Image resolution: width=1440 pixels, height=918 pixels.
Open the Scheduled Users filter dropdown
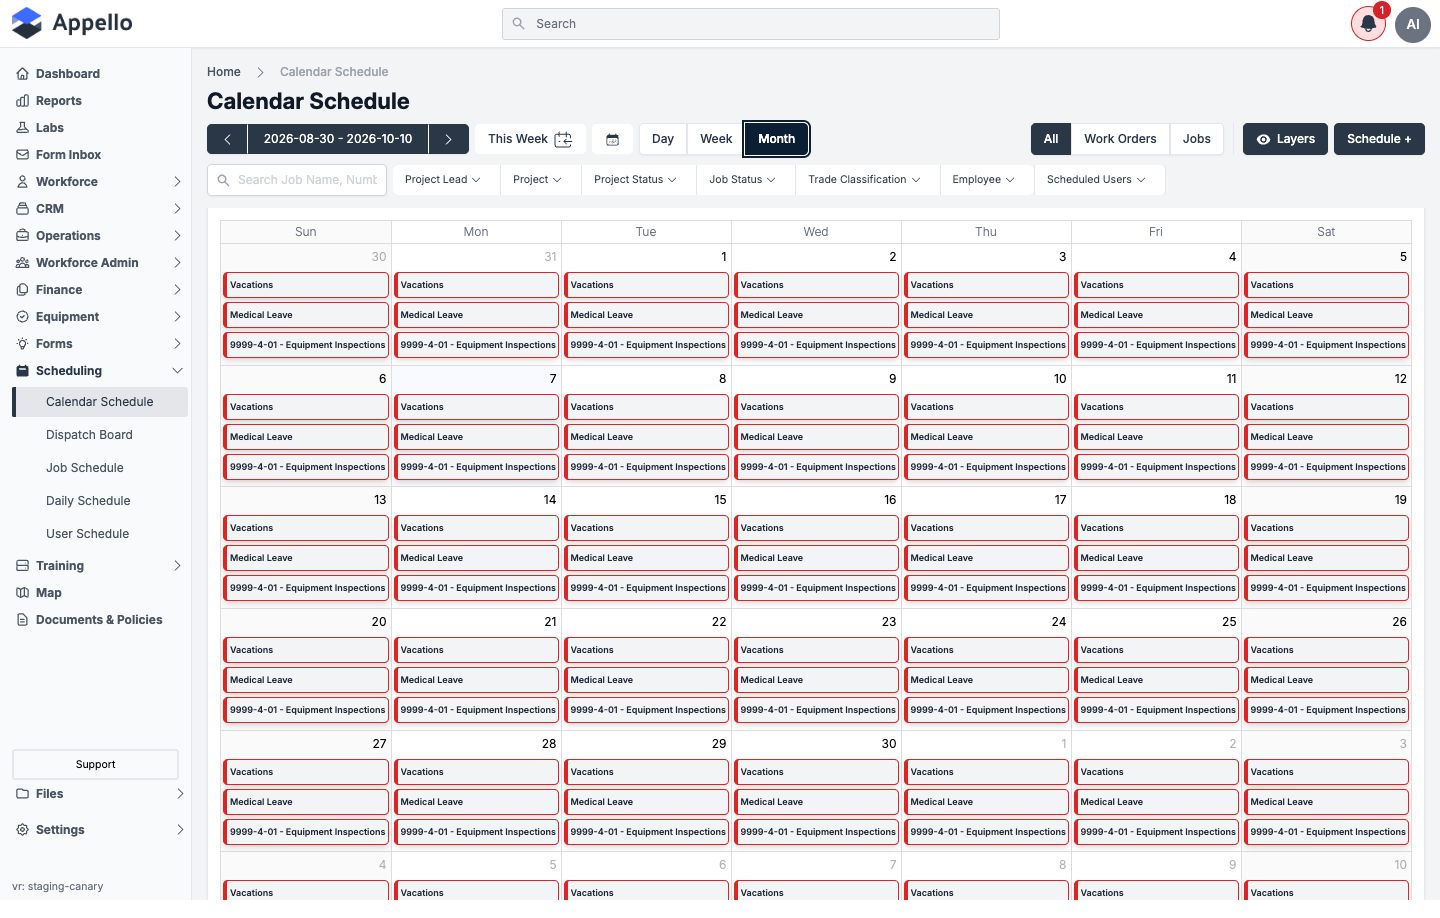point(1096,180)
